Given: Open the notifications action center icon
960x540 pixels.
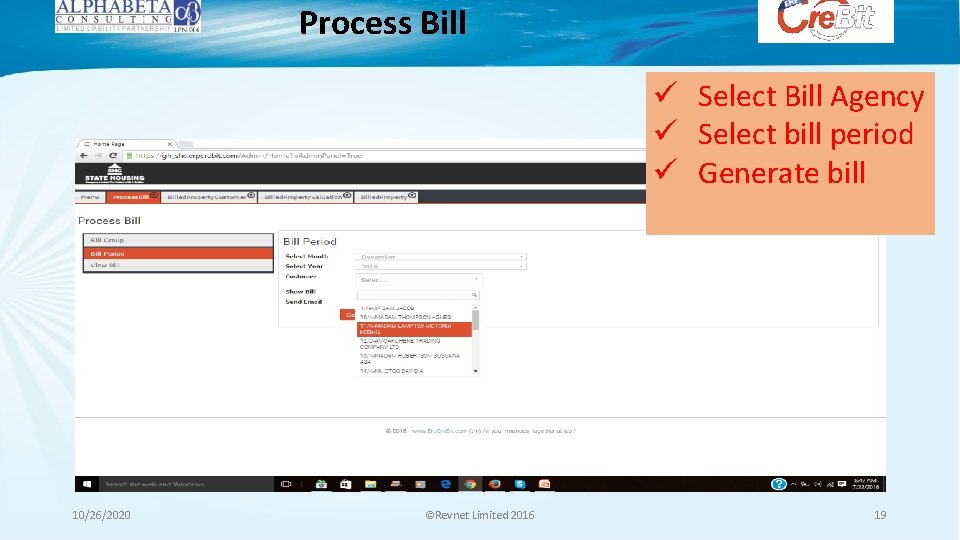Looking at the screenshot, I should pyautogui.click(x=842, y=484).
